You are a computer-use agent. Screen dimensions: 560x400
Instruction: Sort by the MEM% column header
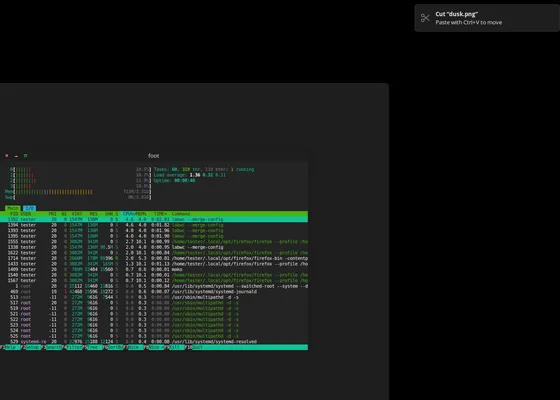coord(141,214)
